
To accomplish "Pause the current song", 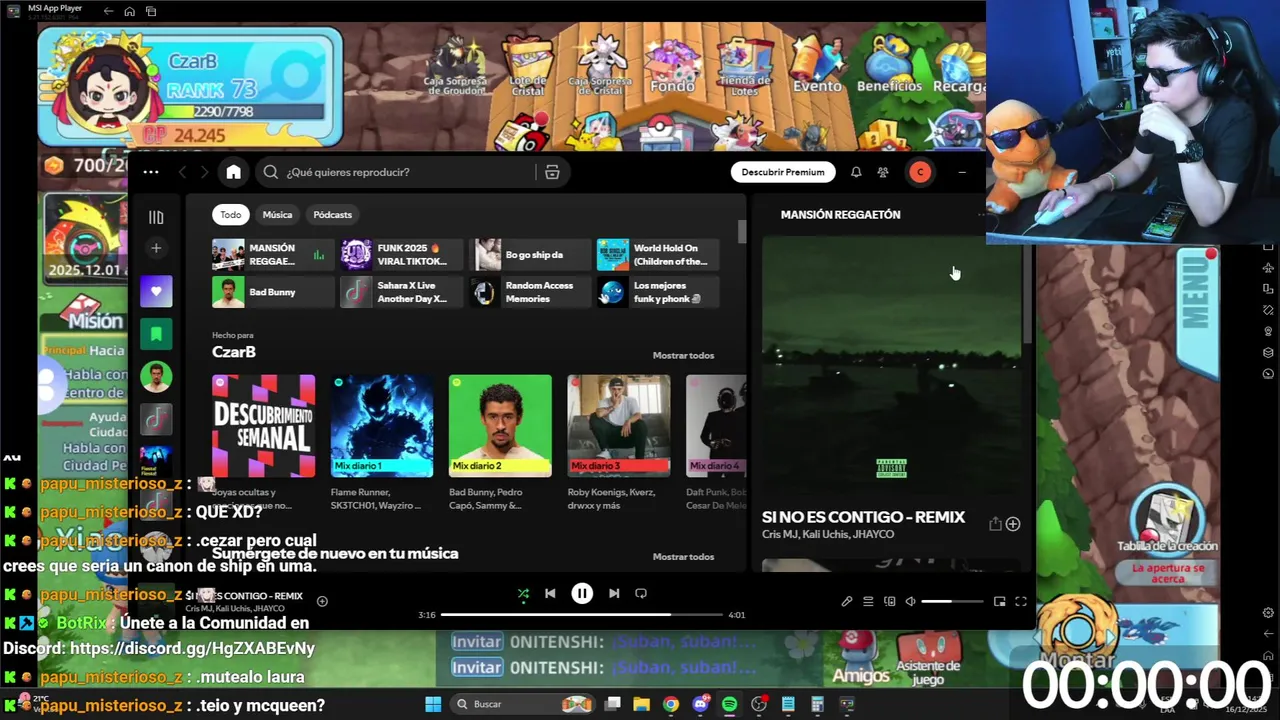I will [x=582, y=593].
